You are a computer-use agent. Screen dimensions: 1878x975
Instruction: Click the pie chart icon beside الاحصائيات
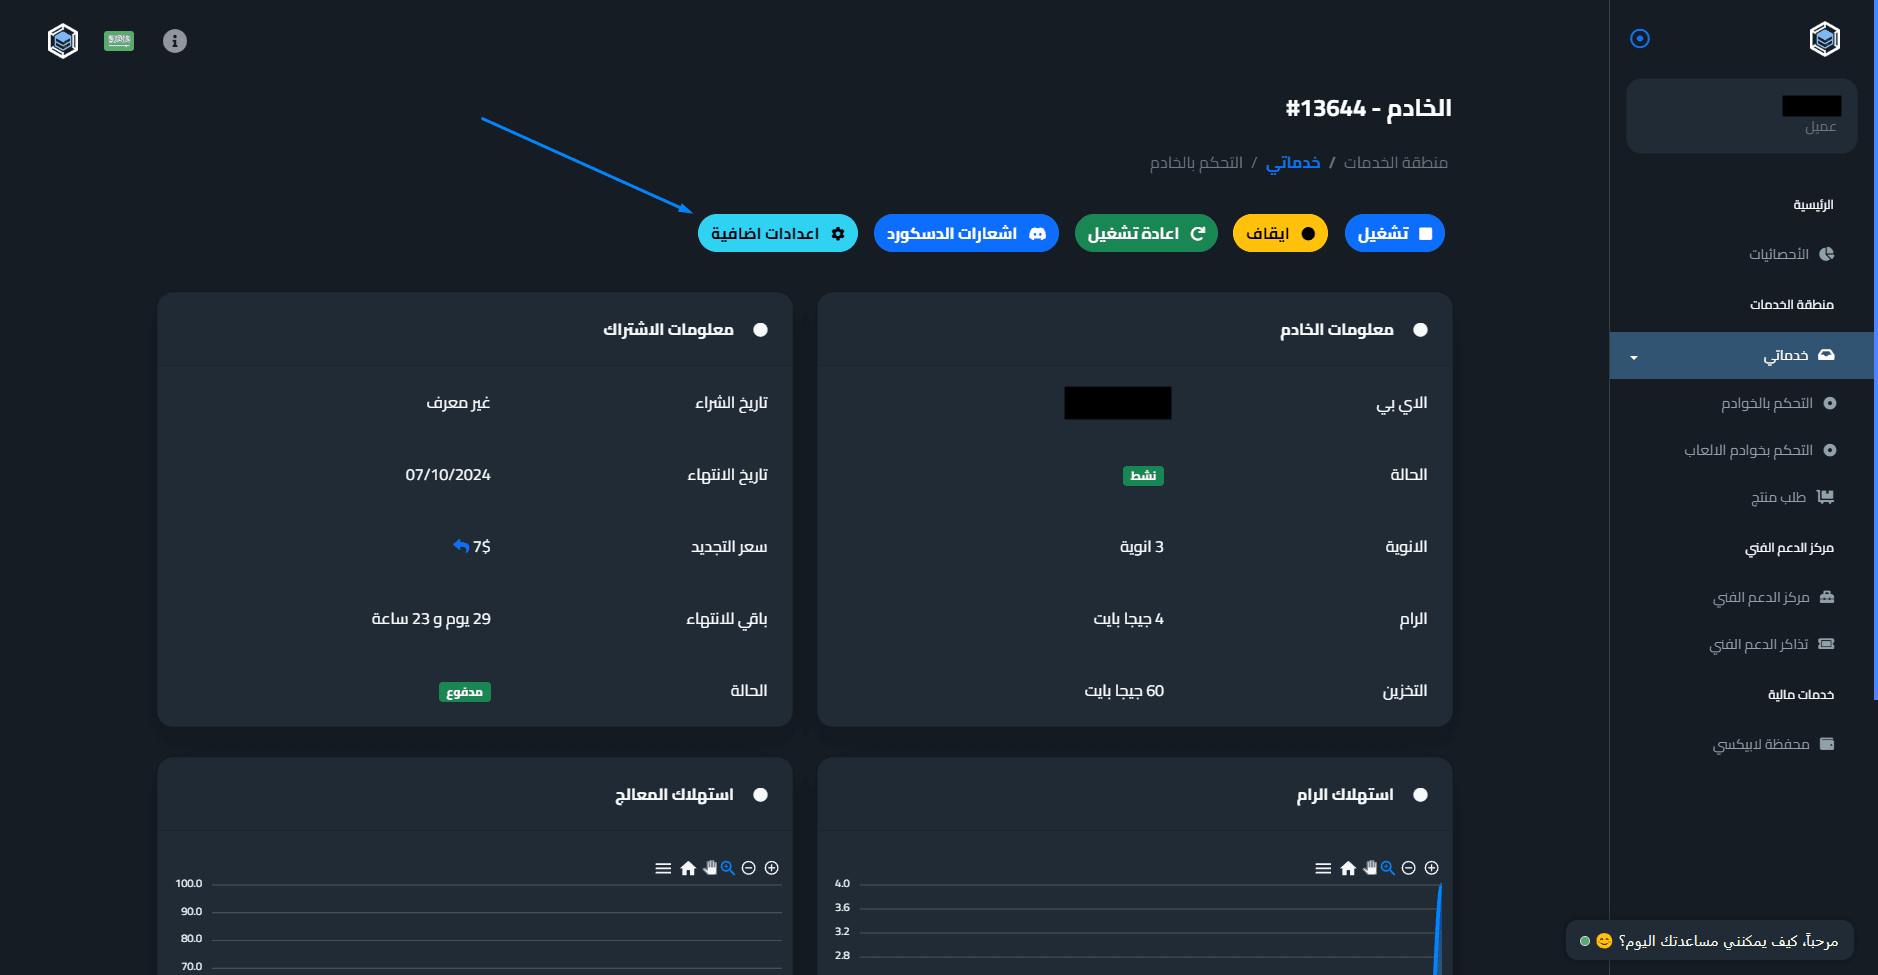point(1827,254)
